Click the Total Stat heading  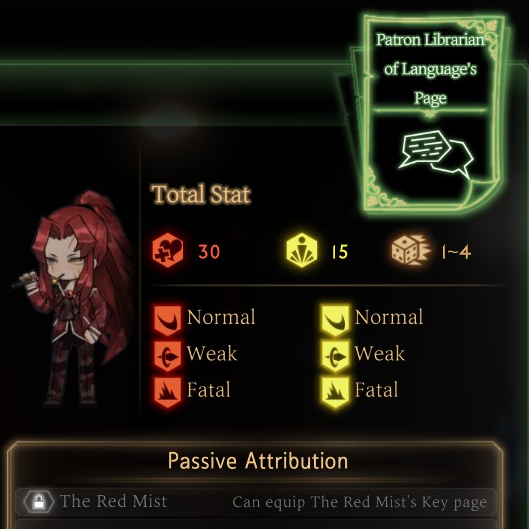201,194
